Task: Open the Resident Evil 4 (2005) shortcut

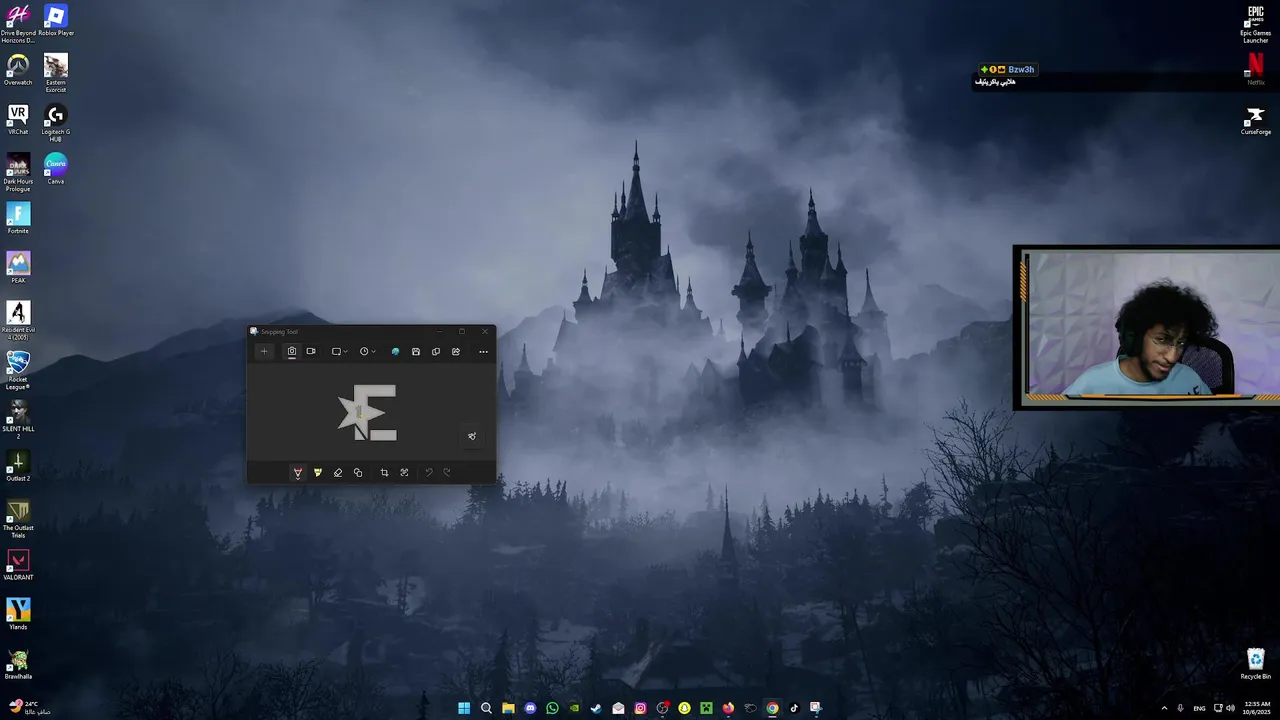Action: point(18,320)
